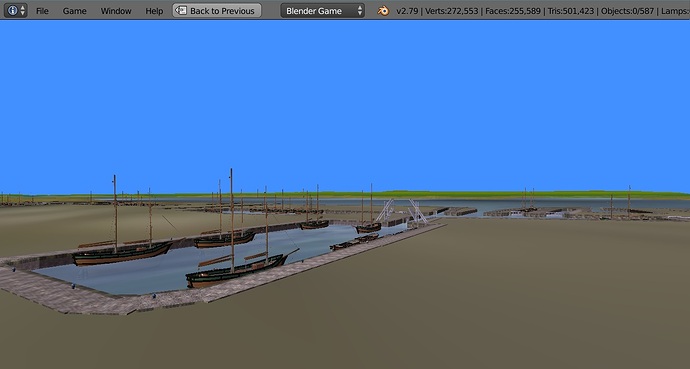Image resolution: width=690 pixels, height=369 pixels.
Task: Click the Objects:0/587 statistic
Action: click(628, 11)
